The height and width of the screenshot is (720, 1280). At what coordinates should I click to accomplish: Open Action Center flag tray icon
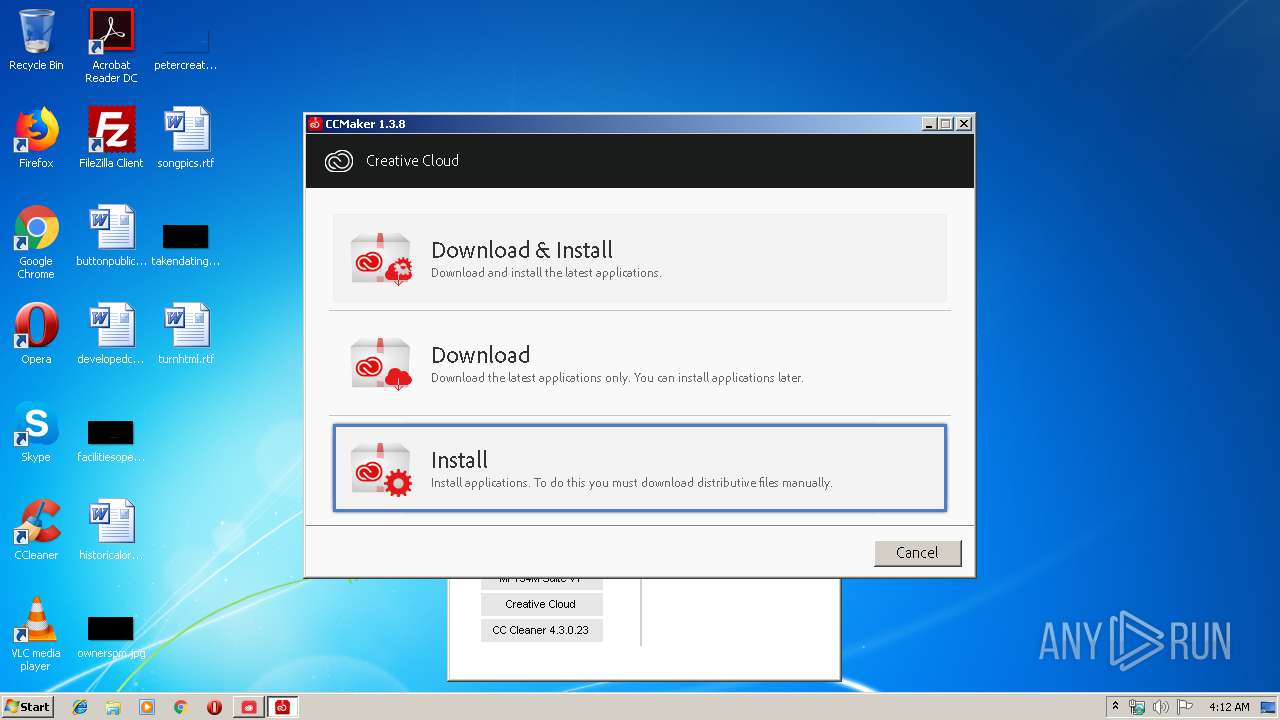pyautogui.click(x=1185, y=707)
